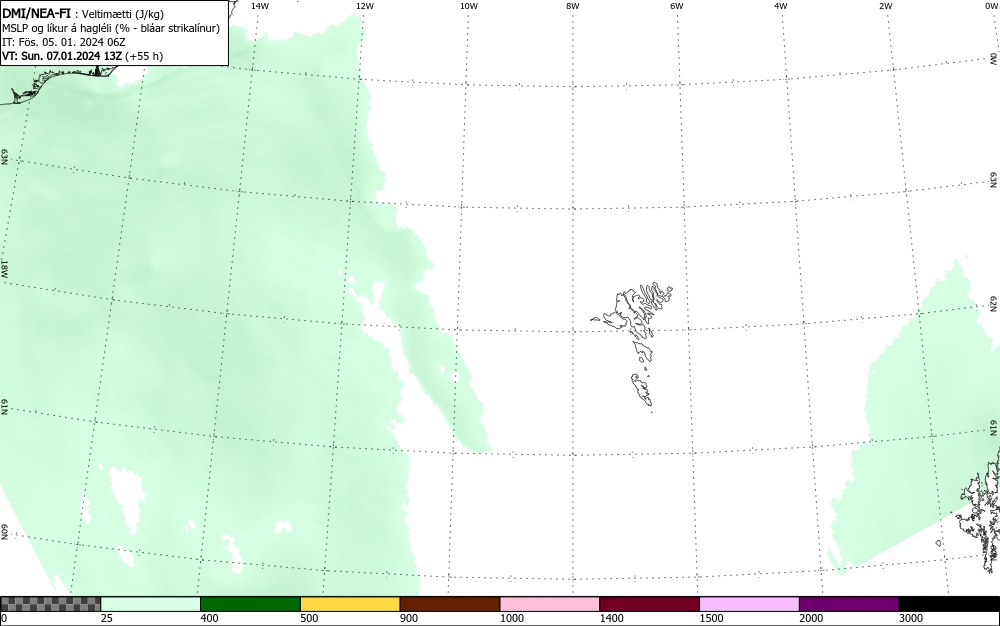
Task: Click the 10W longitude label
Action: coord(469,6)
